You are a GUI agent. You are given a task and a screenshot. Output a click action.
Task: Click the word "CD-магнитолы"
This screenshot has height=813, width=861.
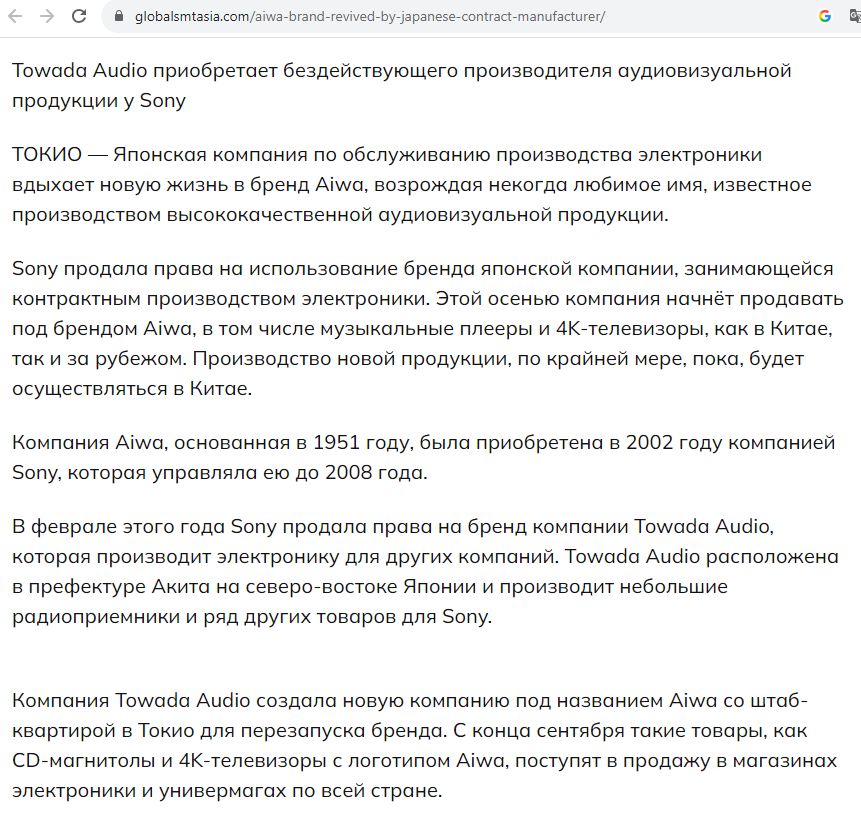tap(85, 761)
